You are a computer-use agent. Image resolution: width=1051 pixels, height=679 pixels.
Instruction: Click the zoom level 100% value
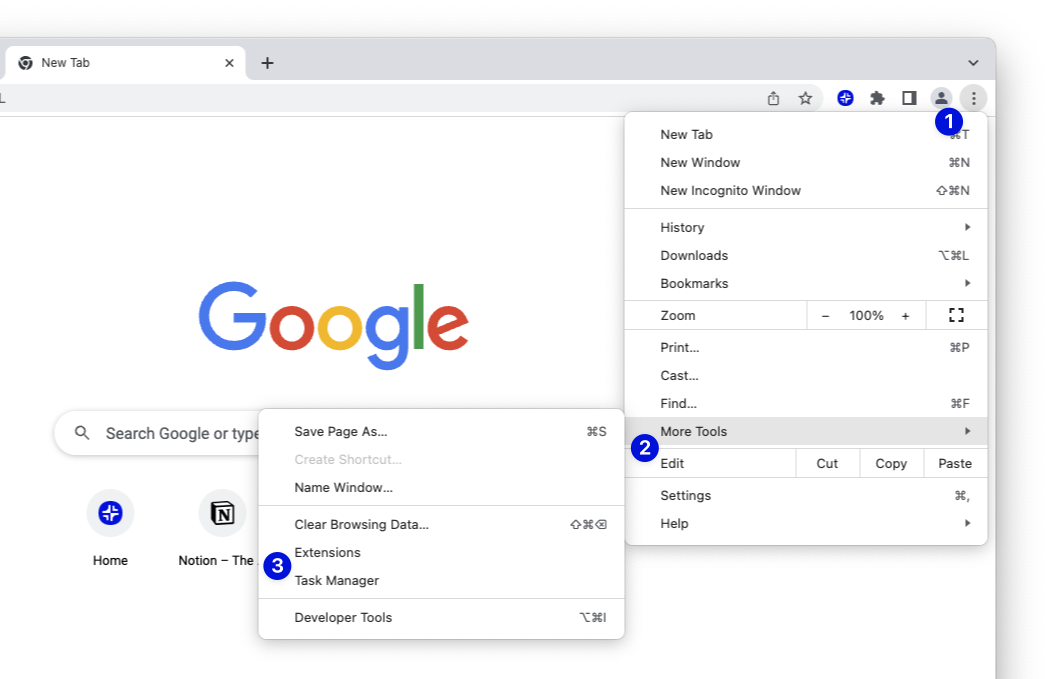click(x=866, y=316)
